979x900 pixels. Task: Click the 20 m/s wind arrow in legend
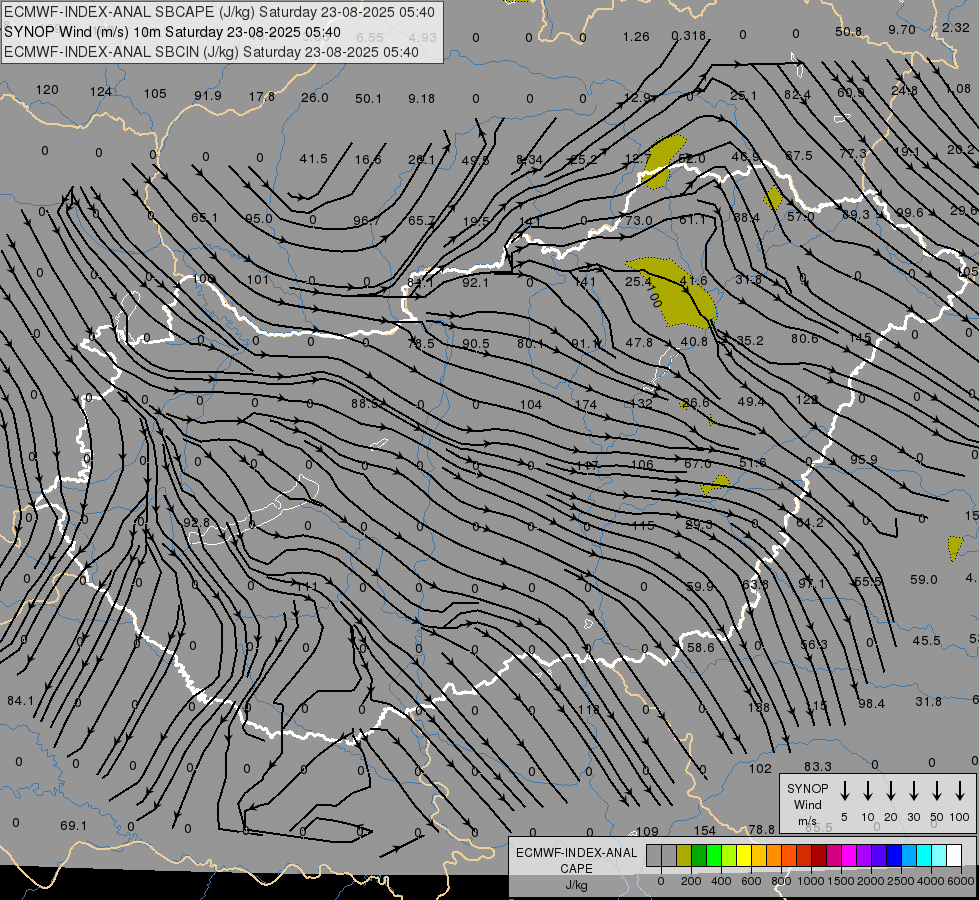(x=891, y=791)
